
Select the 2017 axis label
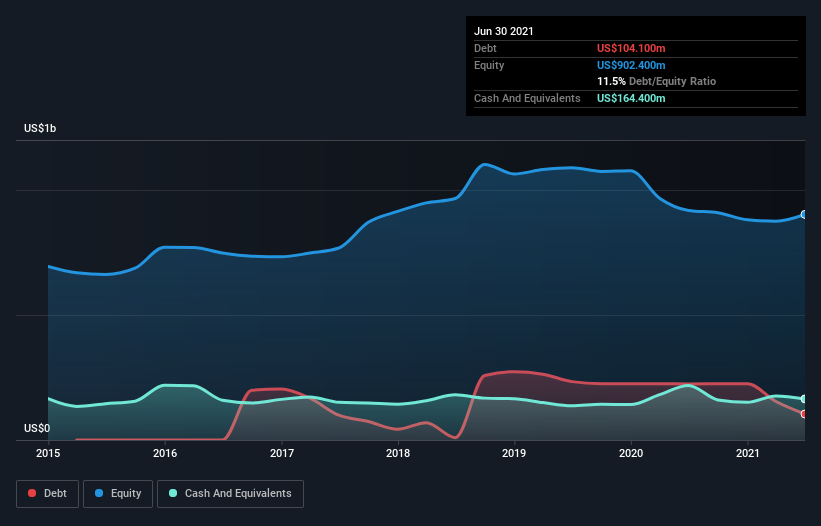[x=282, y=453]
